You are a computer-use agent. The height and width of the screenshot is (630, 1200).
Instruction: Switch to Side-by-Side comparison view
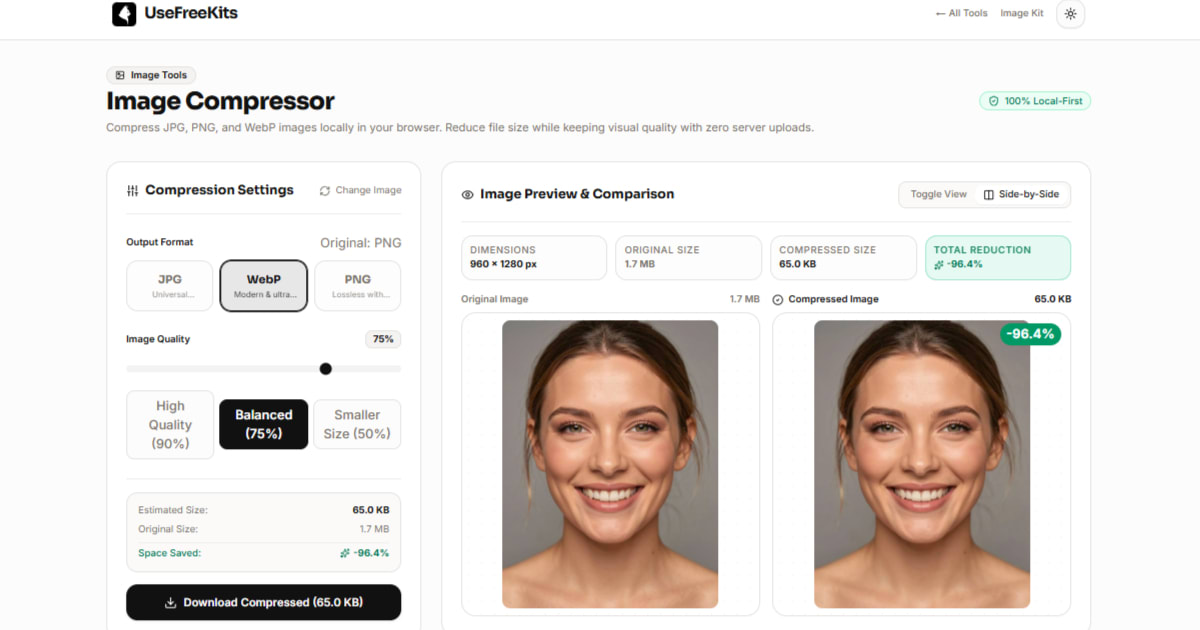1021,194
